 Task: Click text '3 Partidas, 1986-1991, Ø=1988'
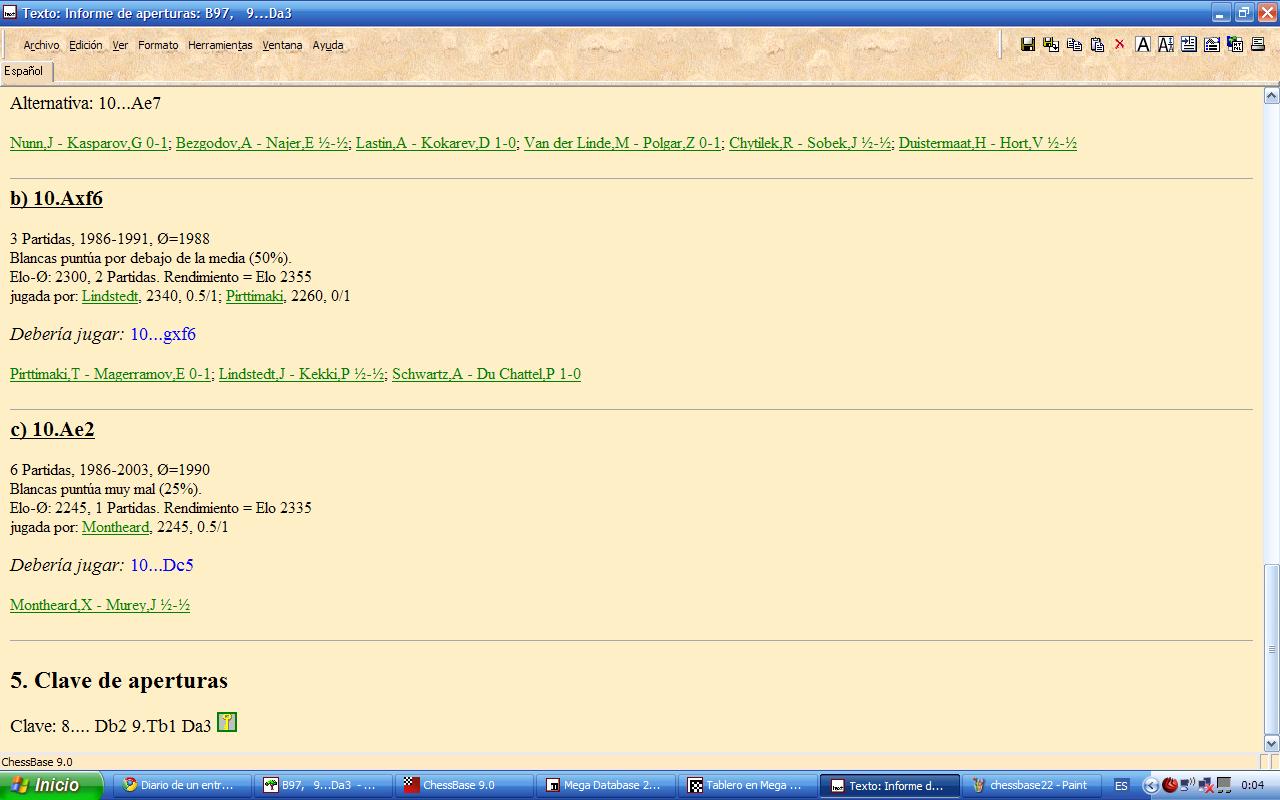110,239
